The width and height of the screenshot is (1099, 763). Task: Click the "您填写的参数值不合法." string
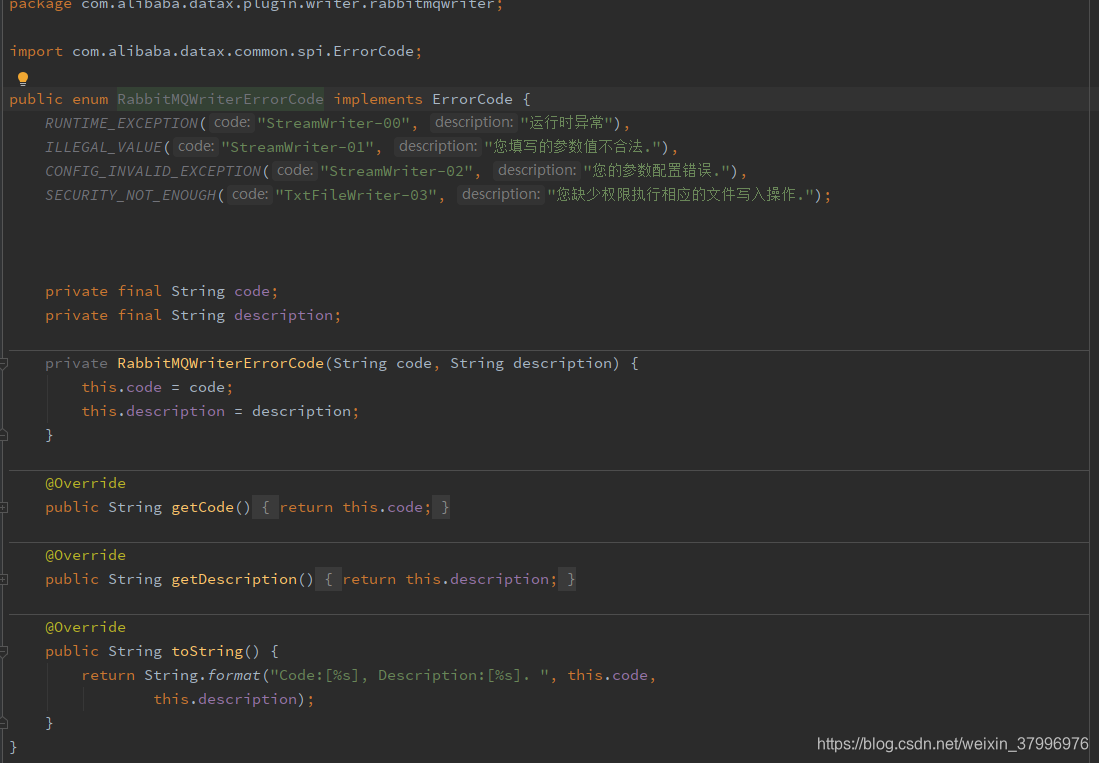pyautogui.click(x=572, y=147)
